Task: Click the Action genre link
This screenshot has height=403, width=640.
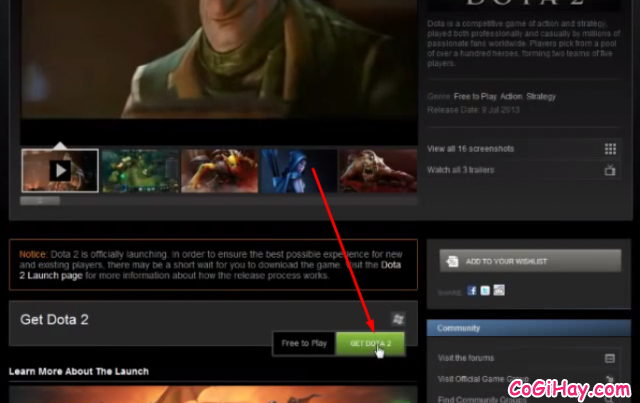Action: coord(511,97)
